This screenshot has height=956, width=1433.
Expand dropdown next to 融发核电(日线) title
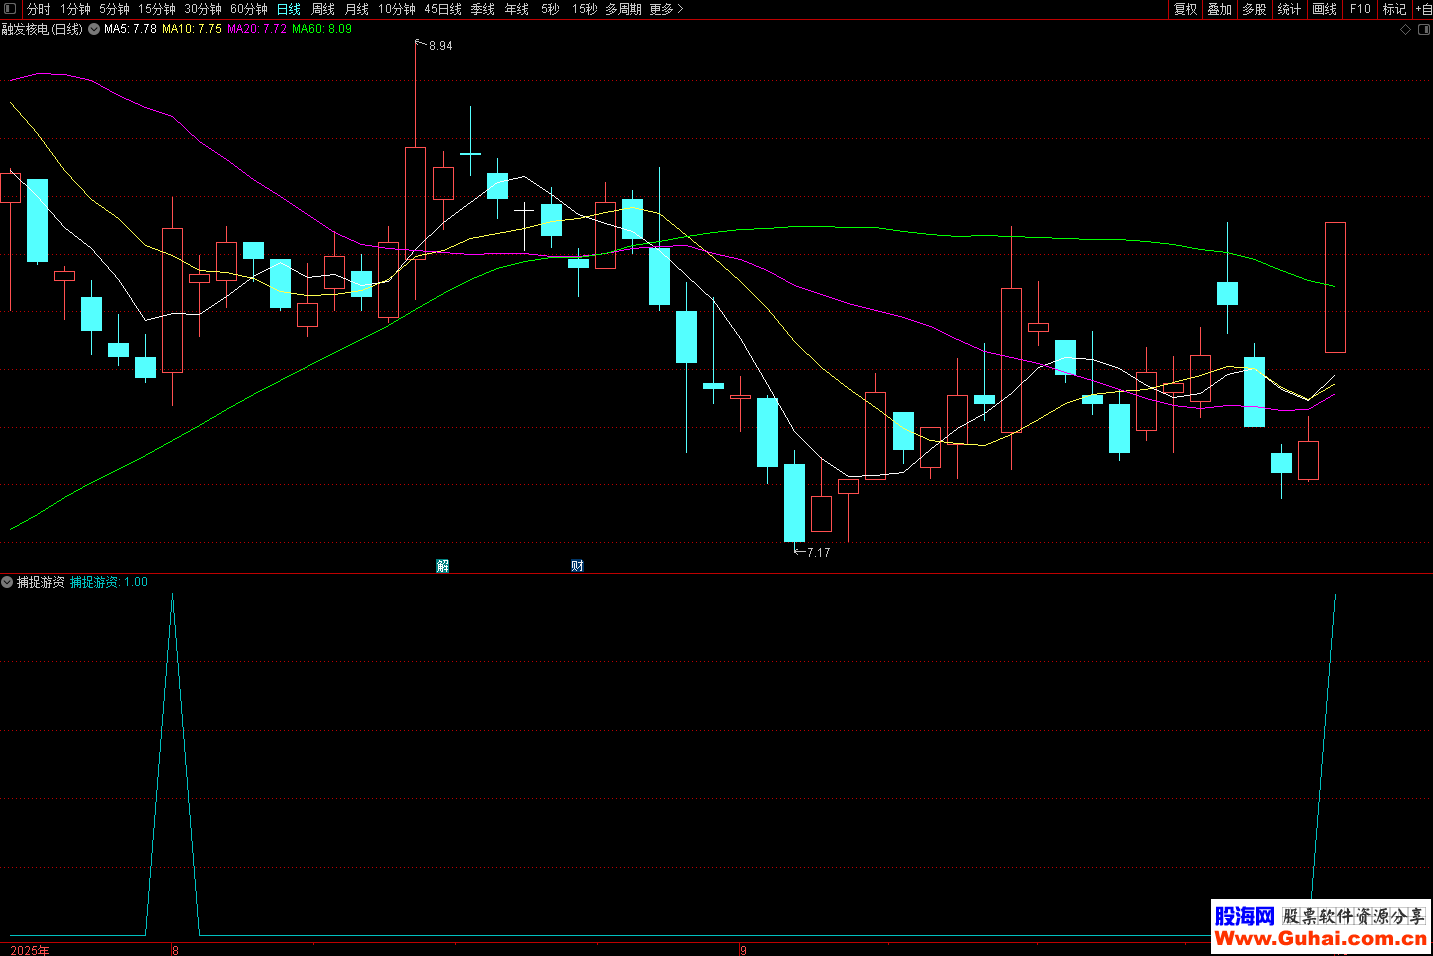pyautogui.click(x=94, y=30)
